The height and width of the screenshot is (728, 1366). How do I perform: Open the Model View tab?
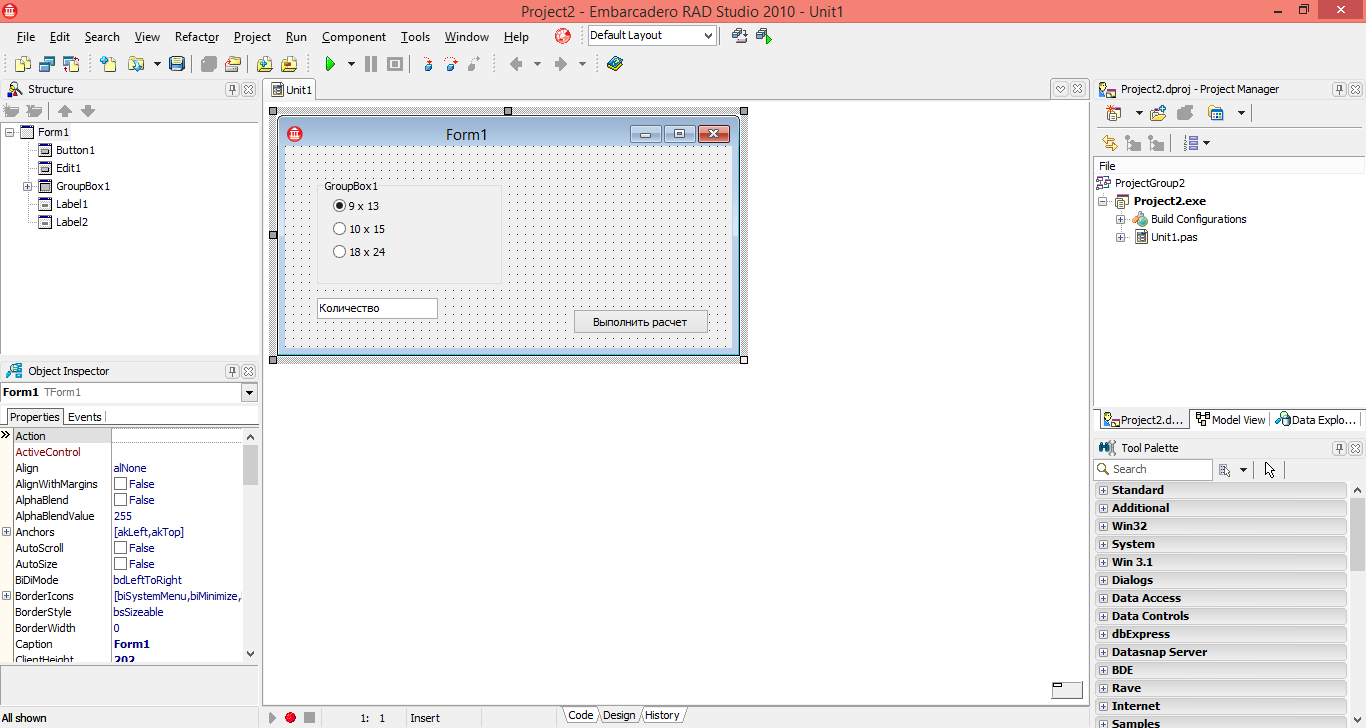pos(1230,420)
